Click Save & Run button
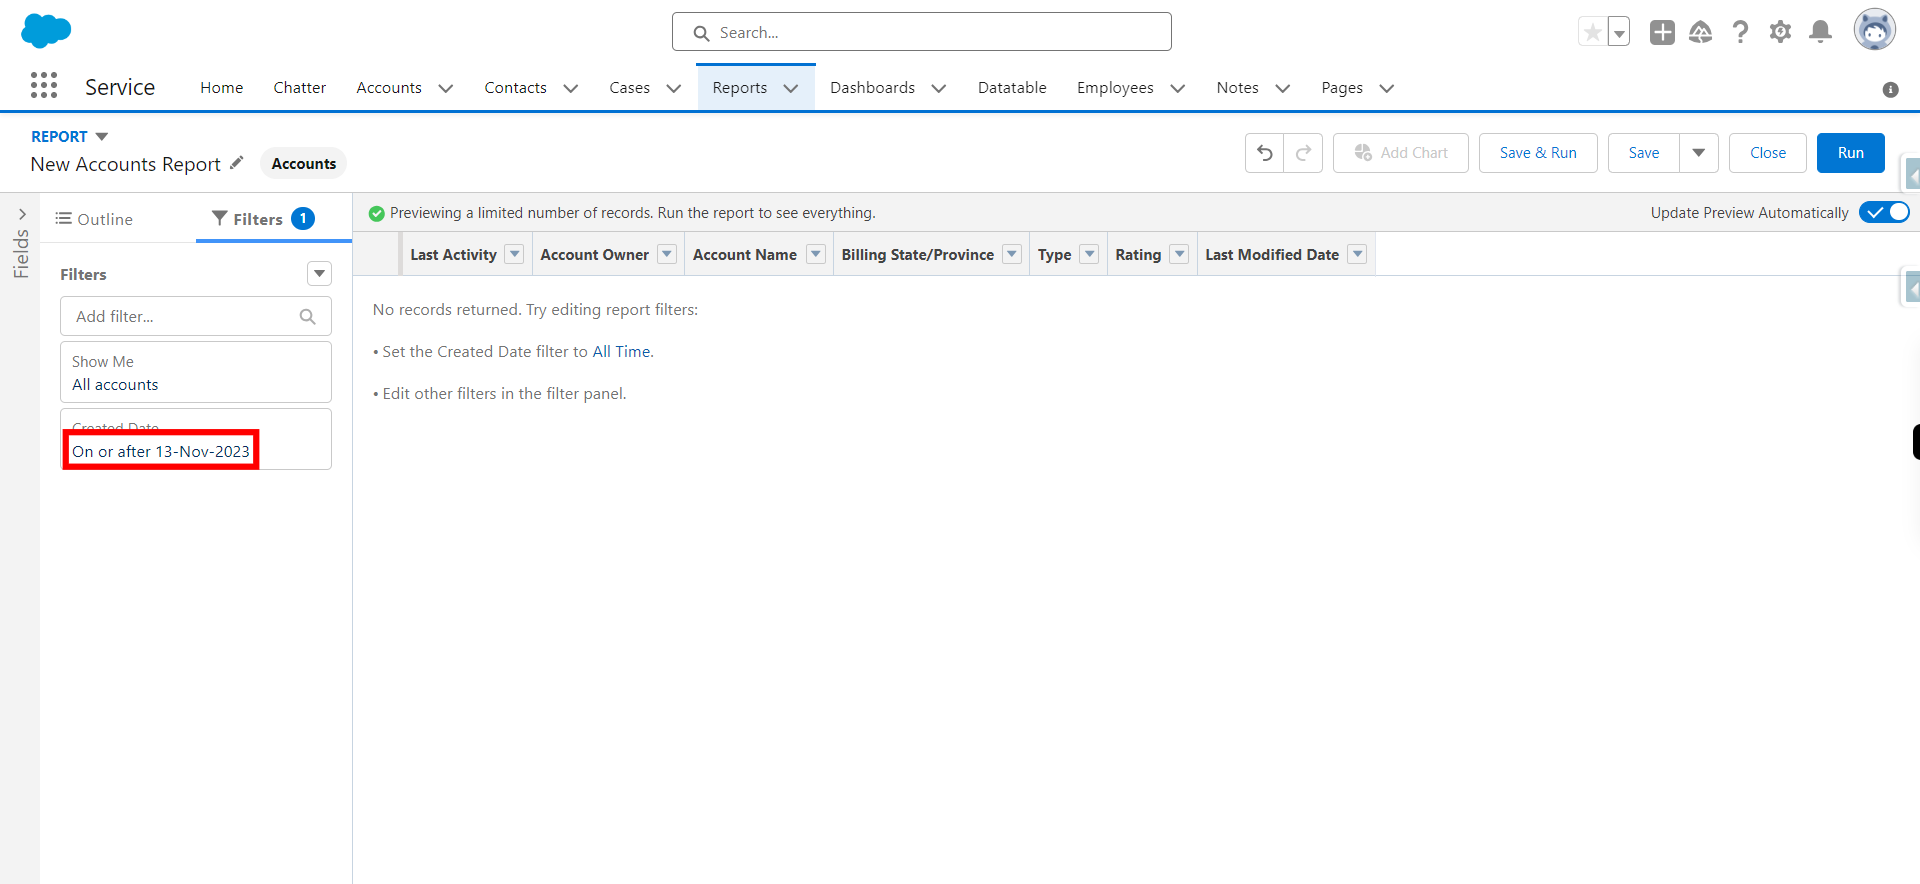Screen dimensions: 1920x884 pos(1538,153)
